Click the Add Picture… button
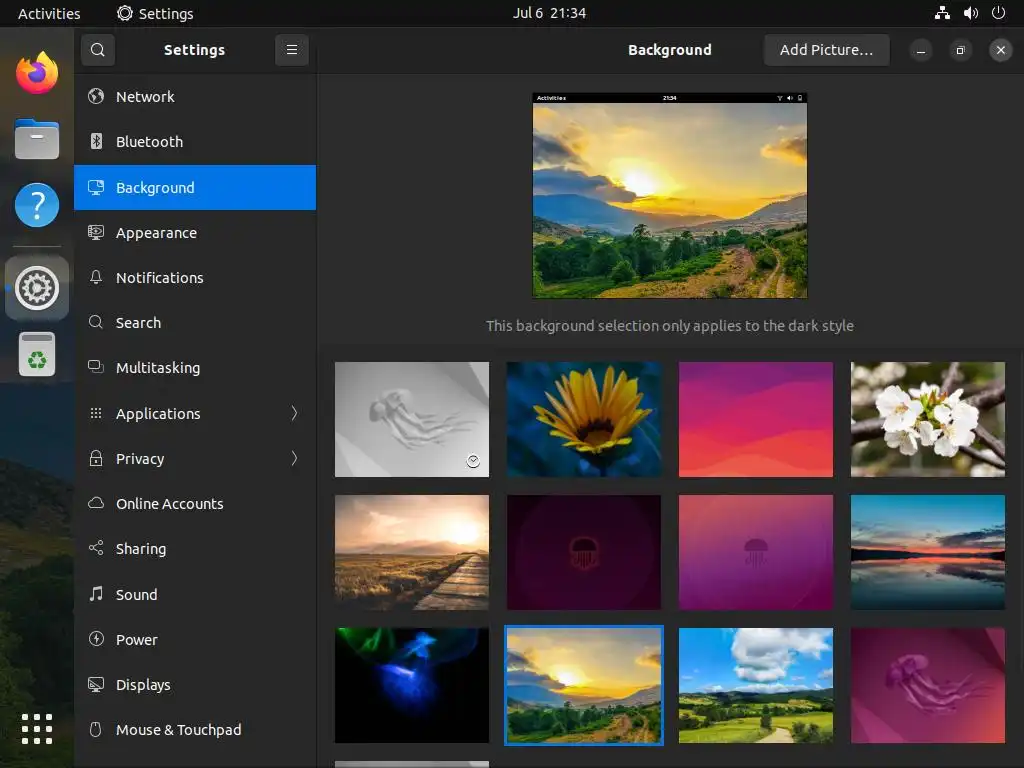The width and height of the screenshot is (1024, 768). pos(827,50)
